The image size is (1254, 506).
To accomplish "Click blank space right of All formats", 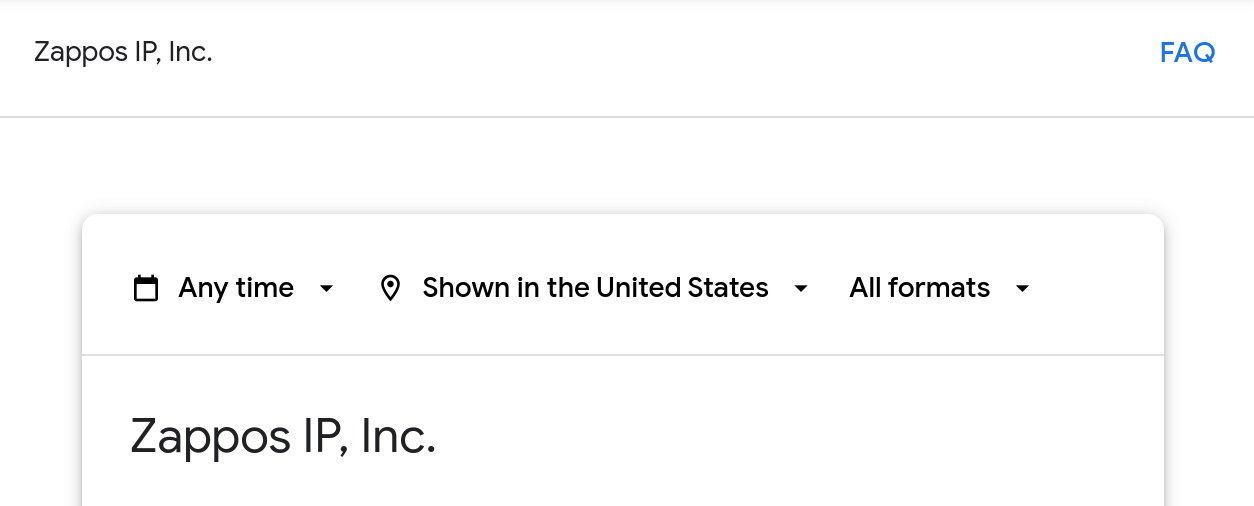I will (1095, 288).
